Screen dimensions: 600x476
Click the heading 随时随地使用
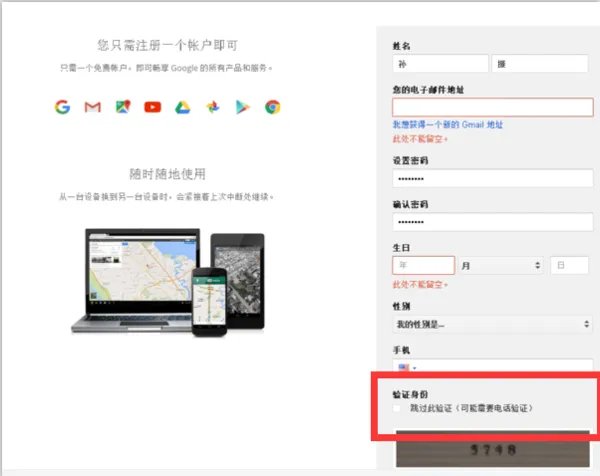click(168, 174)
